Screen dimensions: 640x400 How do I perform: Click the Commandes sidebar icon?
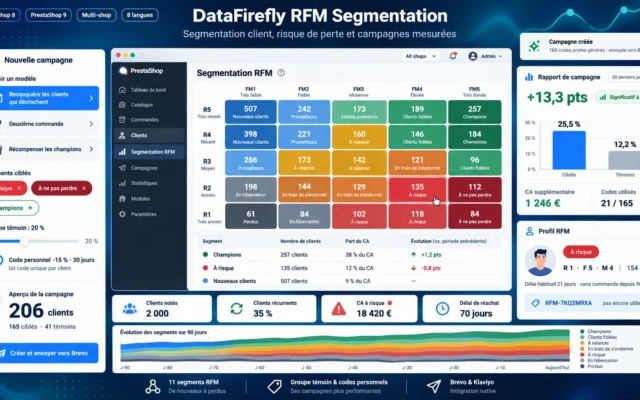[122, 120]
